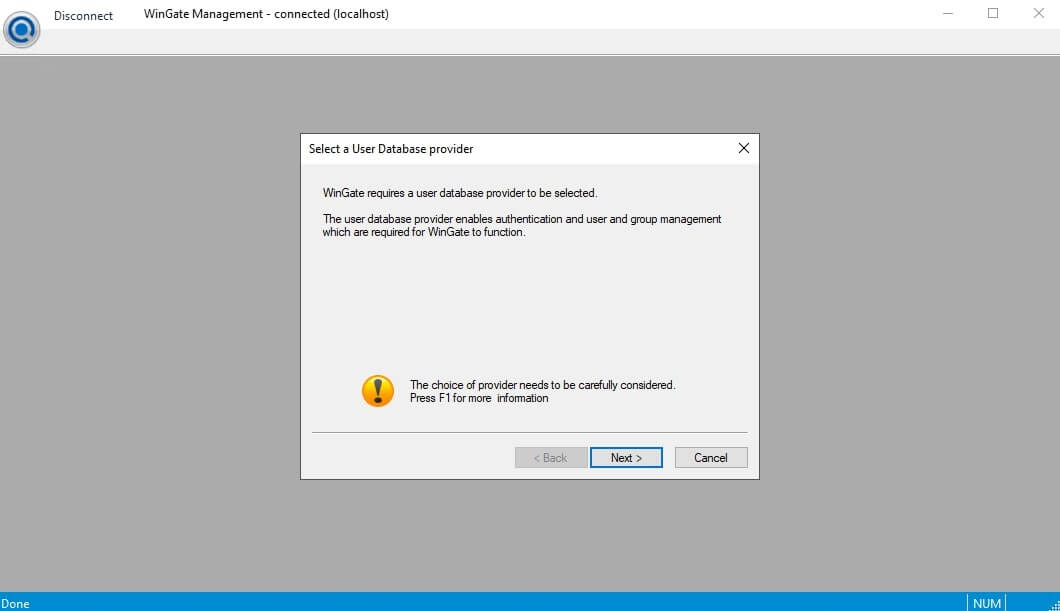Click the Disconnect toolbar button

83,16
